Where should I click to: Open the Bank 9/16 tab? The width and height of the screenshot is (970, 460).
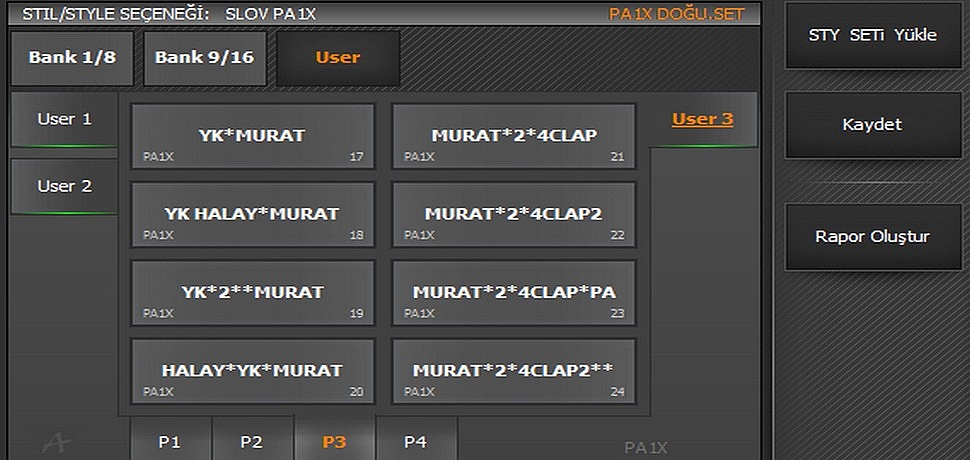[204, 58]
